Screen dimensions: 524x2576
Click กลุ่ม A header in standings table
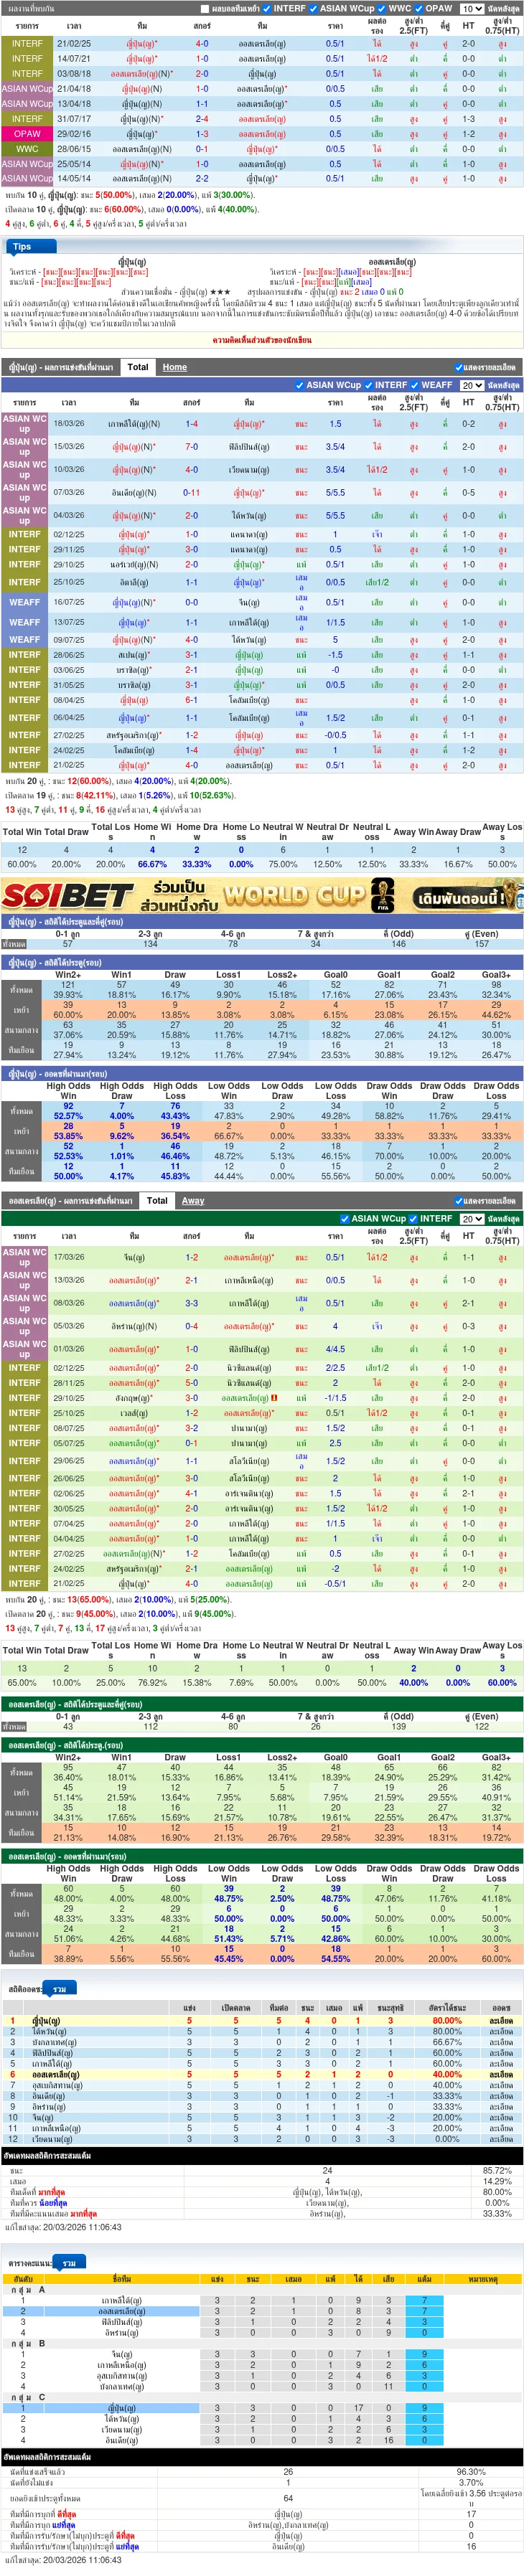(29, 2290)
